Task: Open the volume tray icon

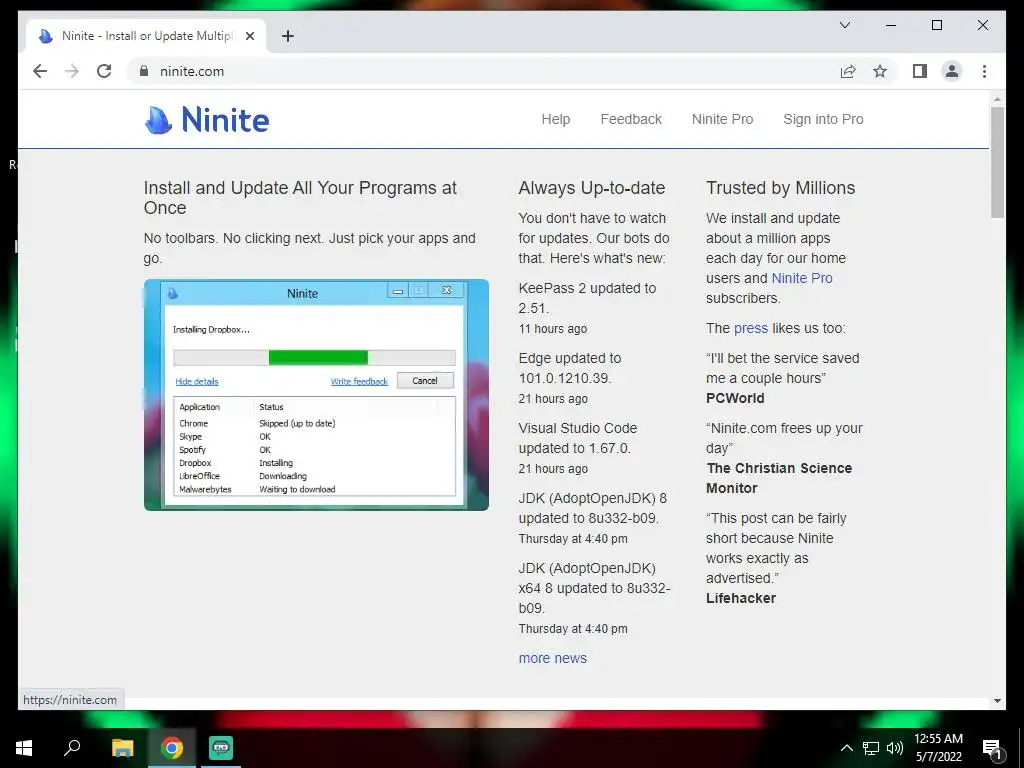Action: tap(895, 748)
